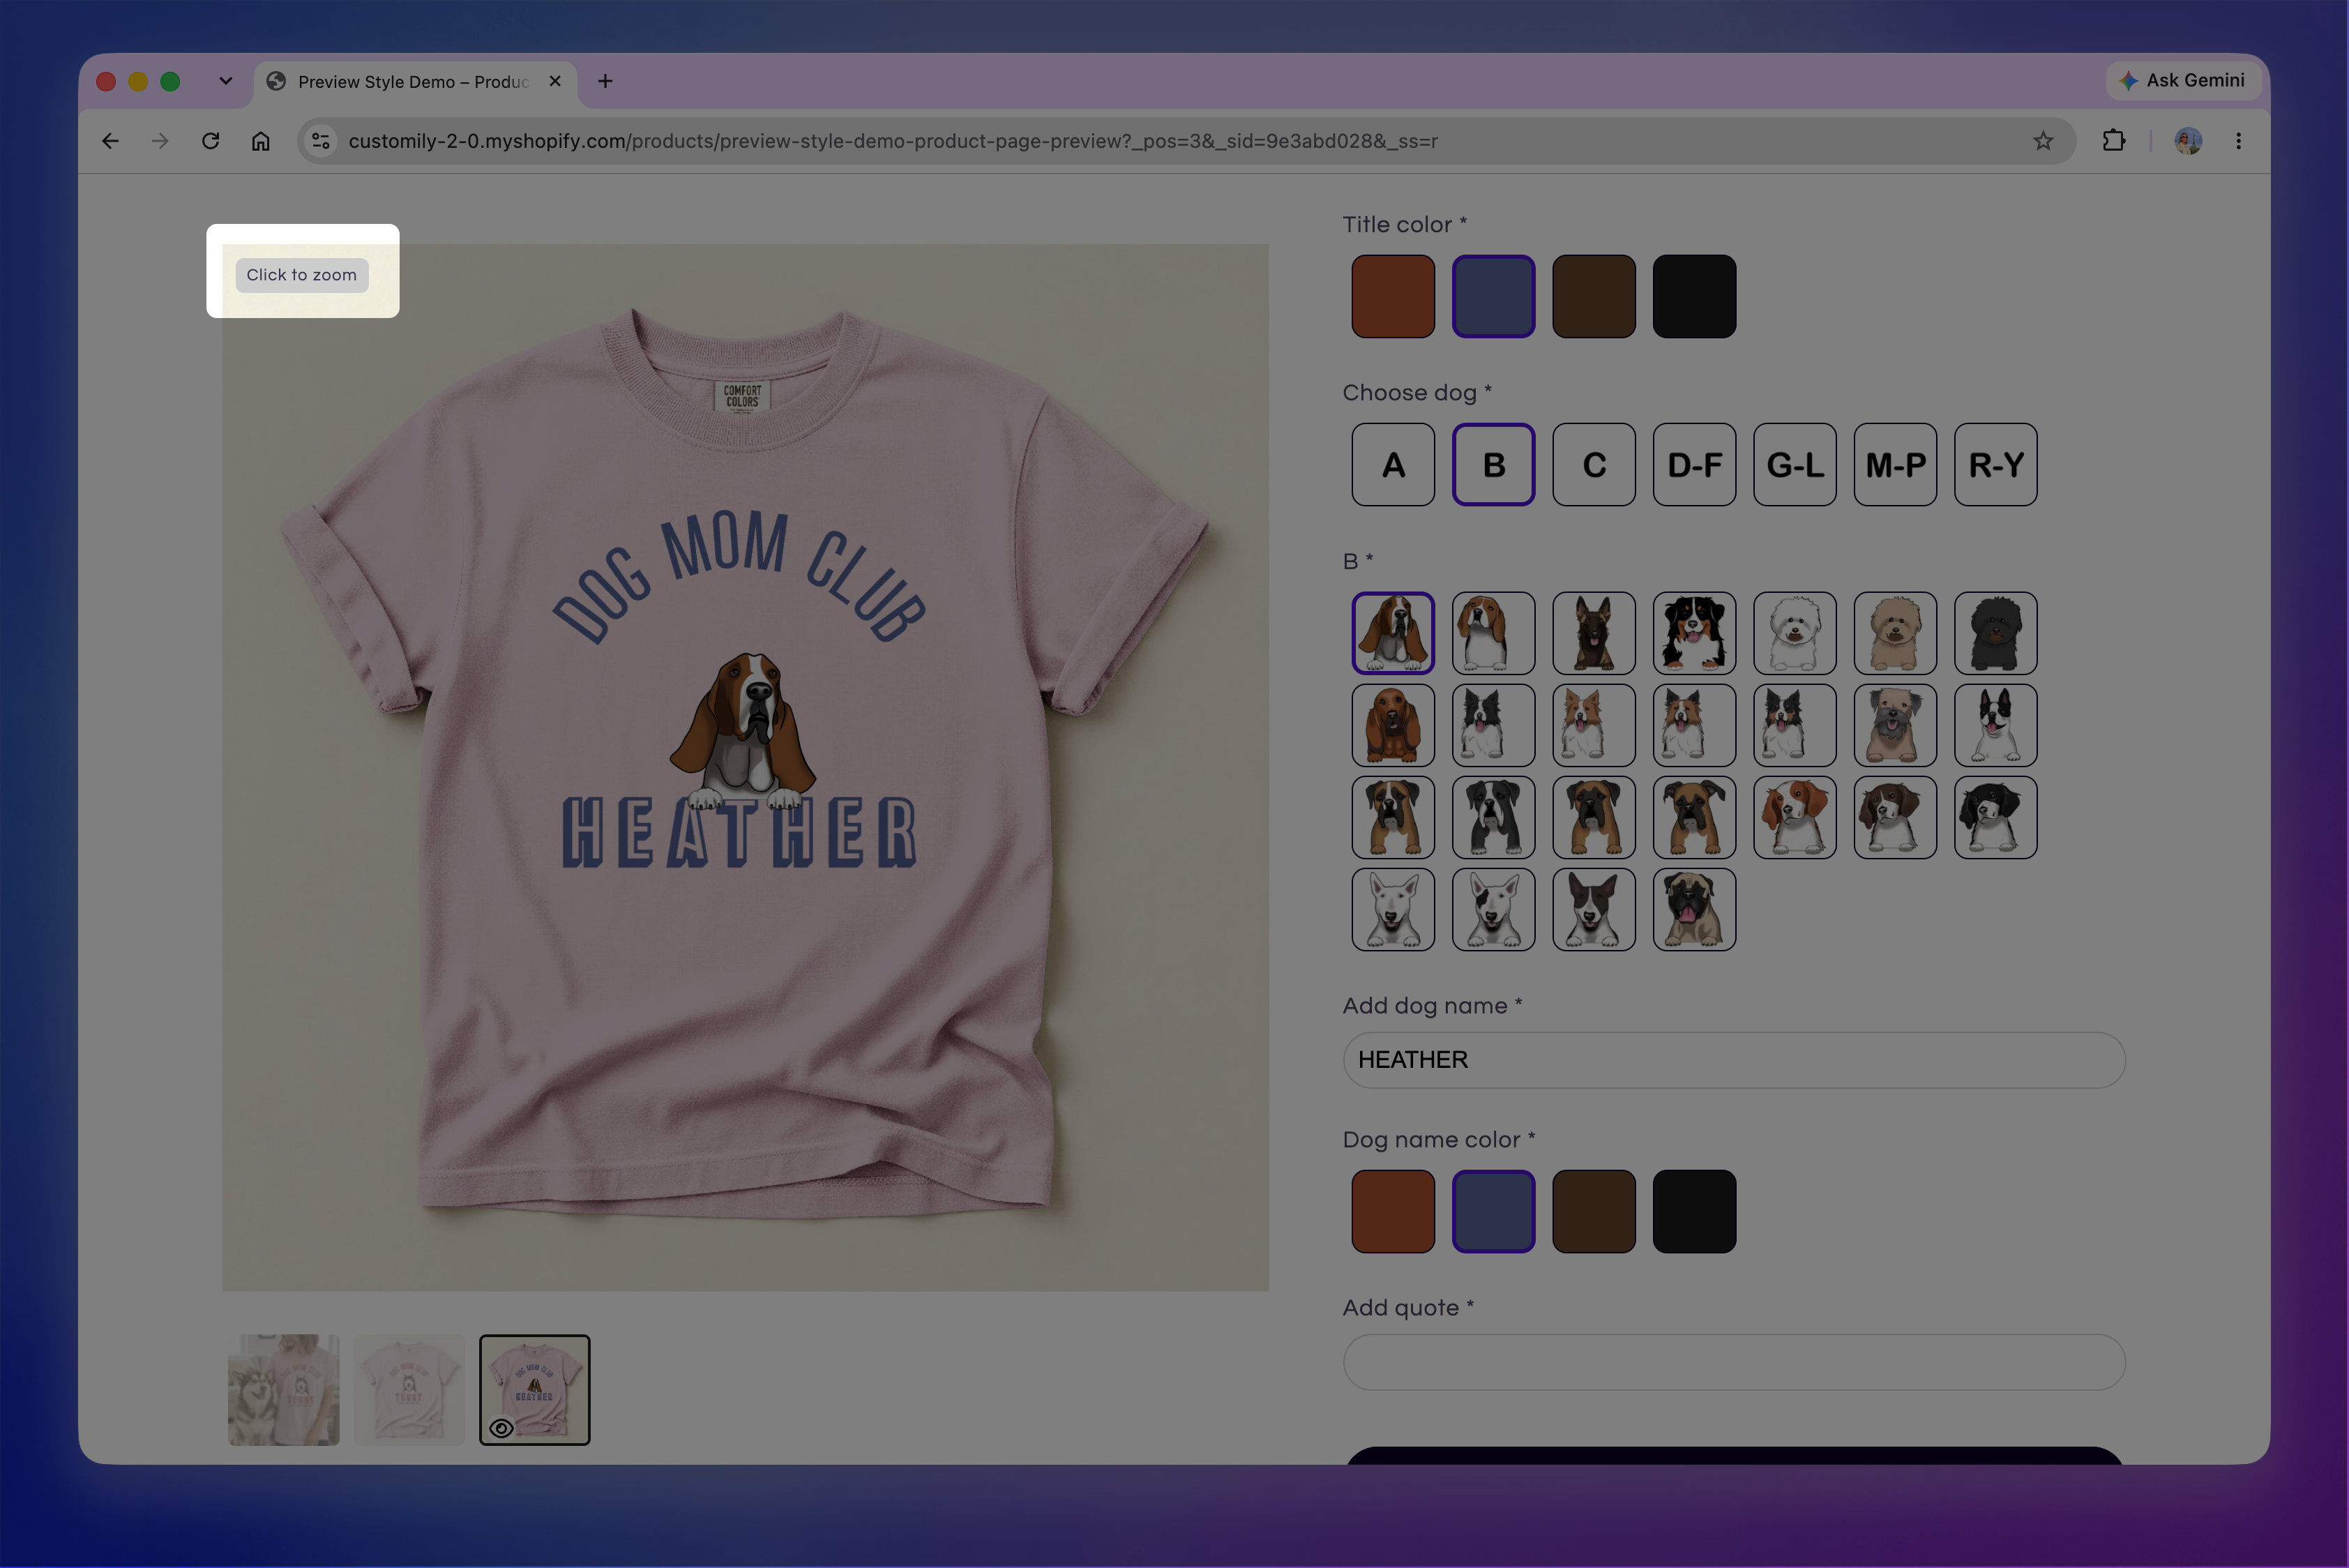Screen dimensions: 2349x1568
Task: Choose dog letter group B
Action: [x=1494, y=465]
